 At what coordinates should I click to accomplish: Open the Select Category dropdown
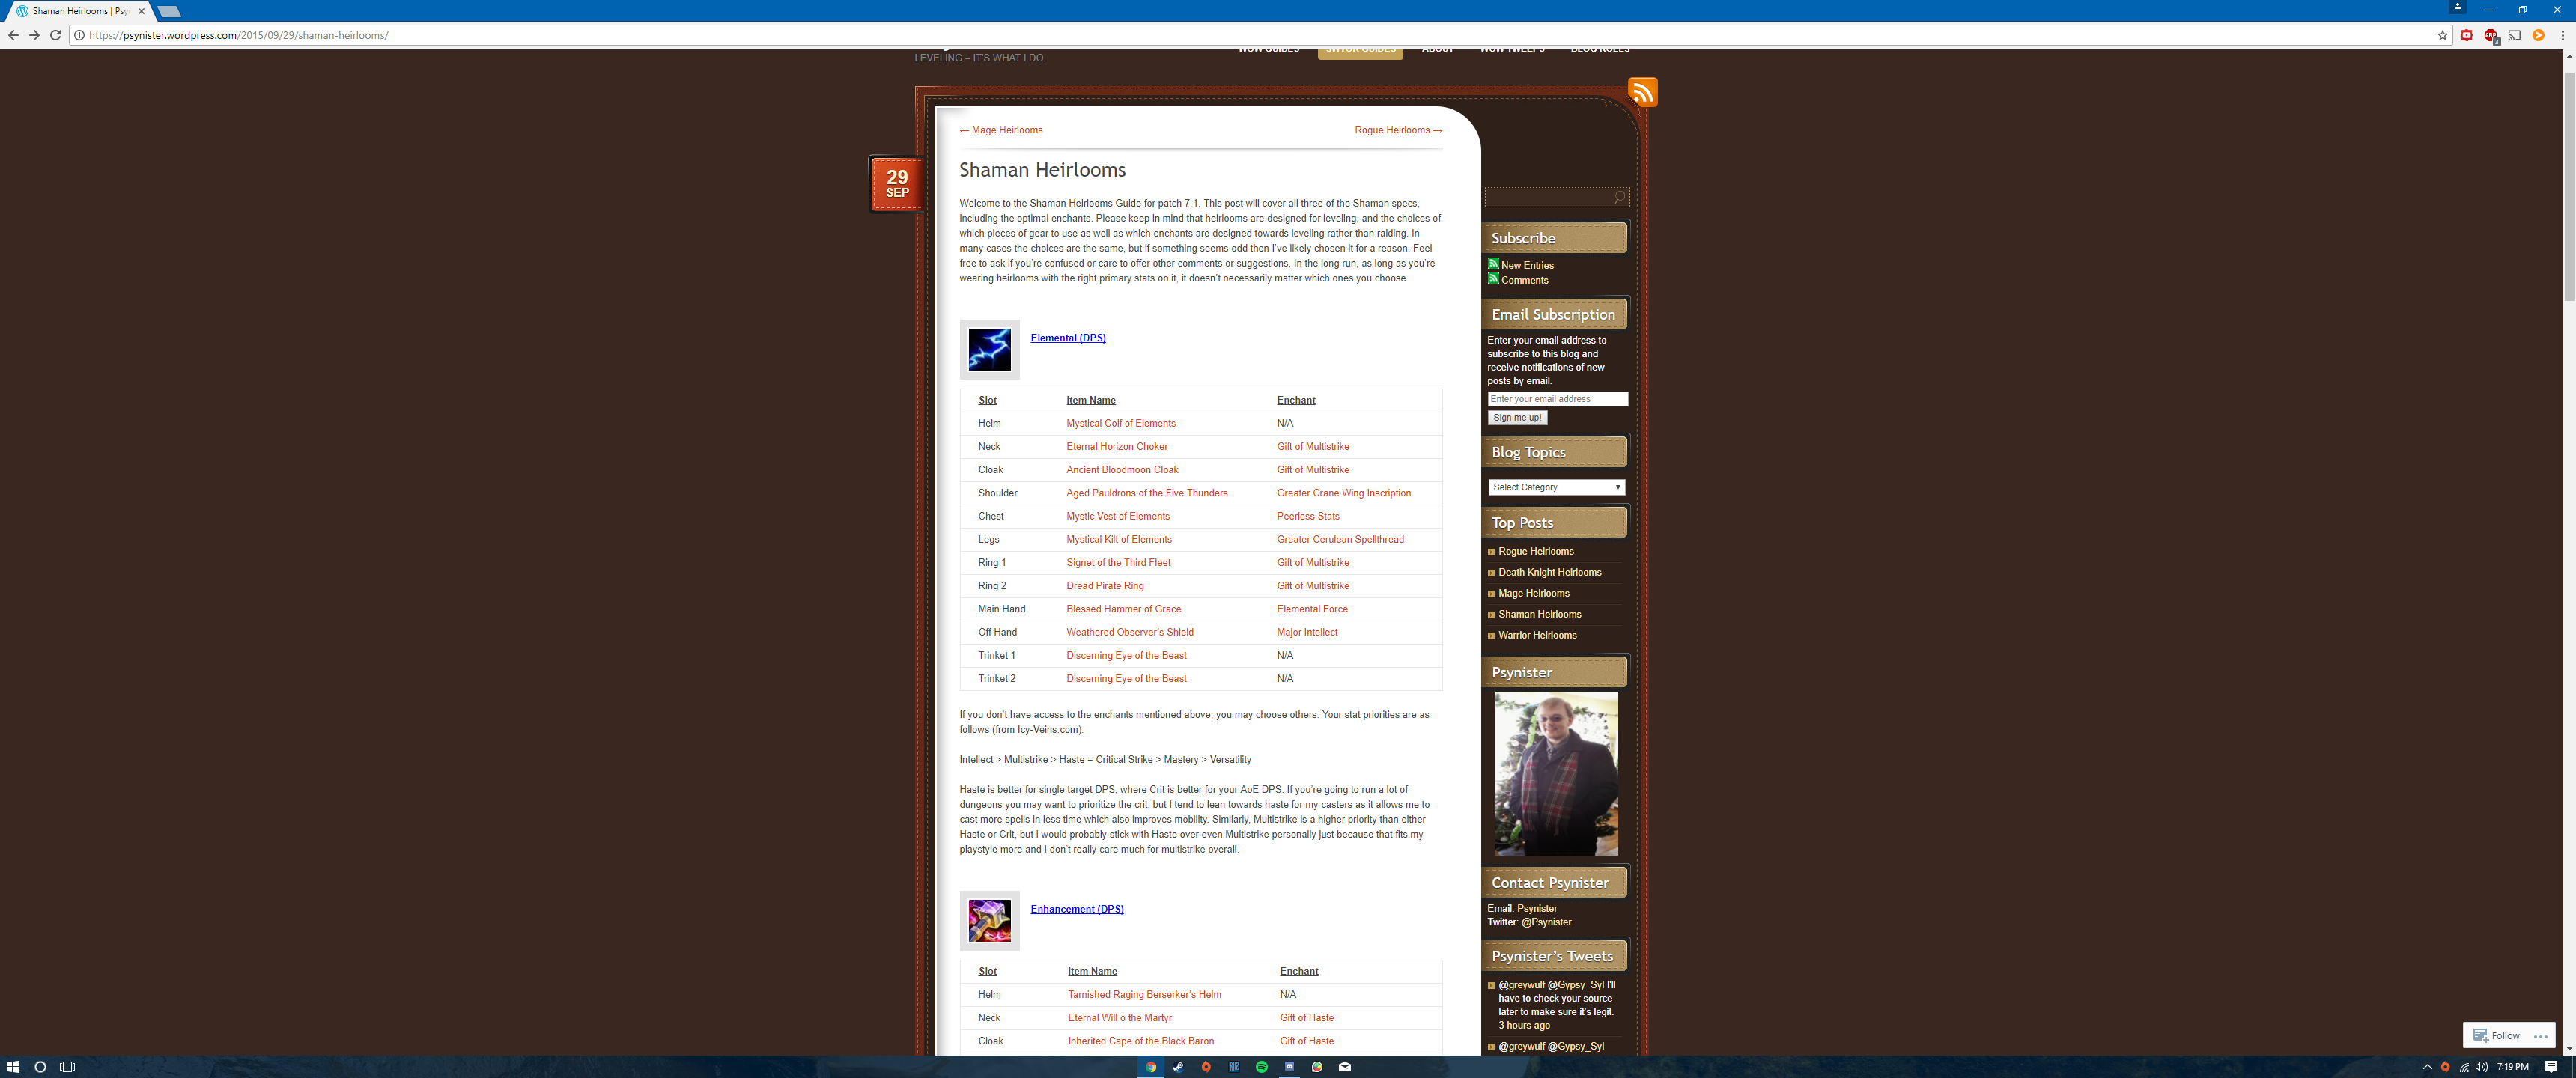(x=1556, y=487)
